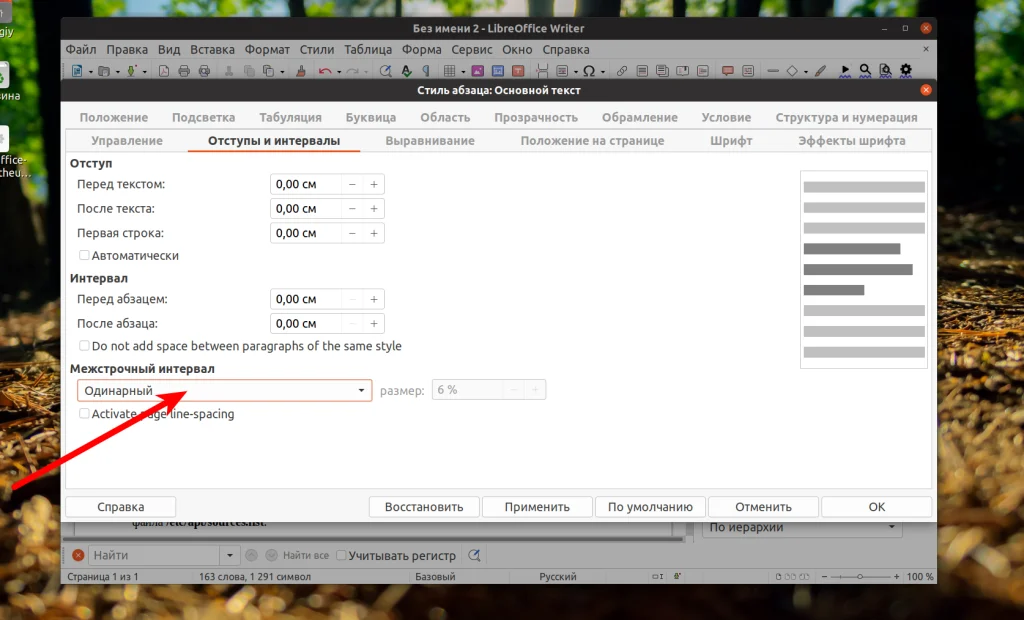Screen dimensions: 1024x620
Task: Click the Insert text box icon
Action: [518, 71]
